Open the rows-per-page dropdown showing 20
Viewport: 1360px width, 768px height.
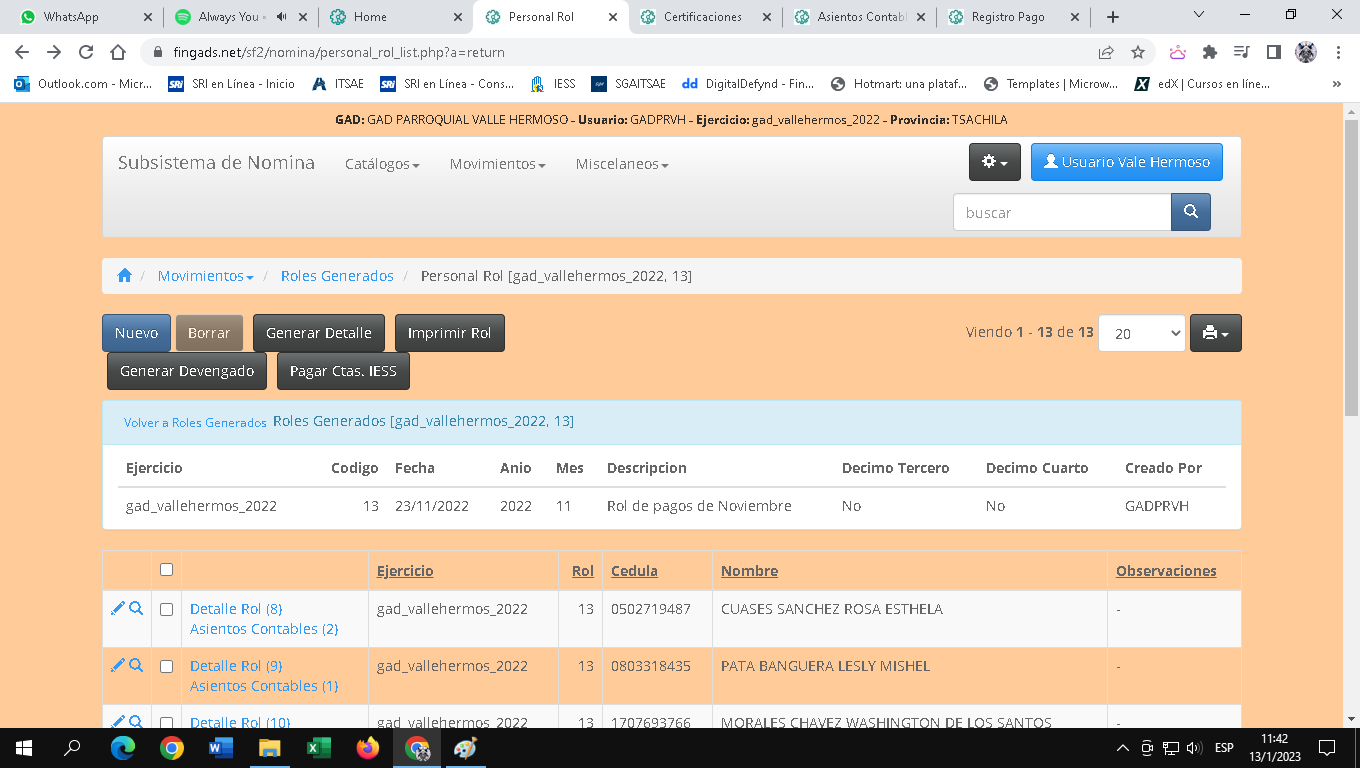(x=1141, y=333)
